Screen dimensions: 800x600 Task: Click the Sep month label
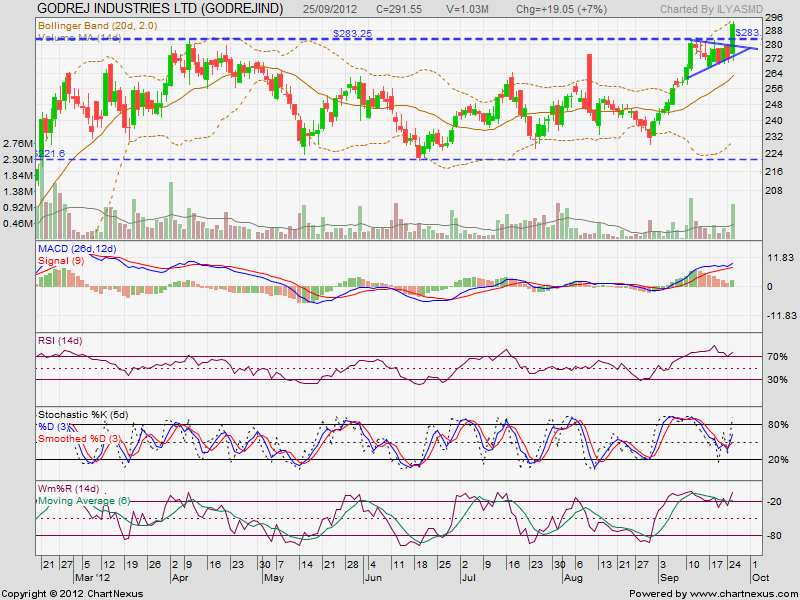click(668, 578)
